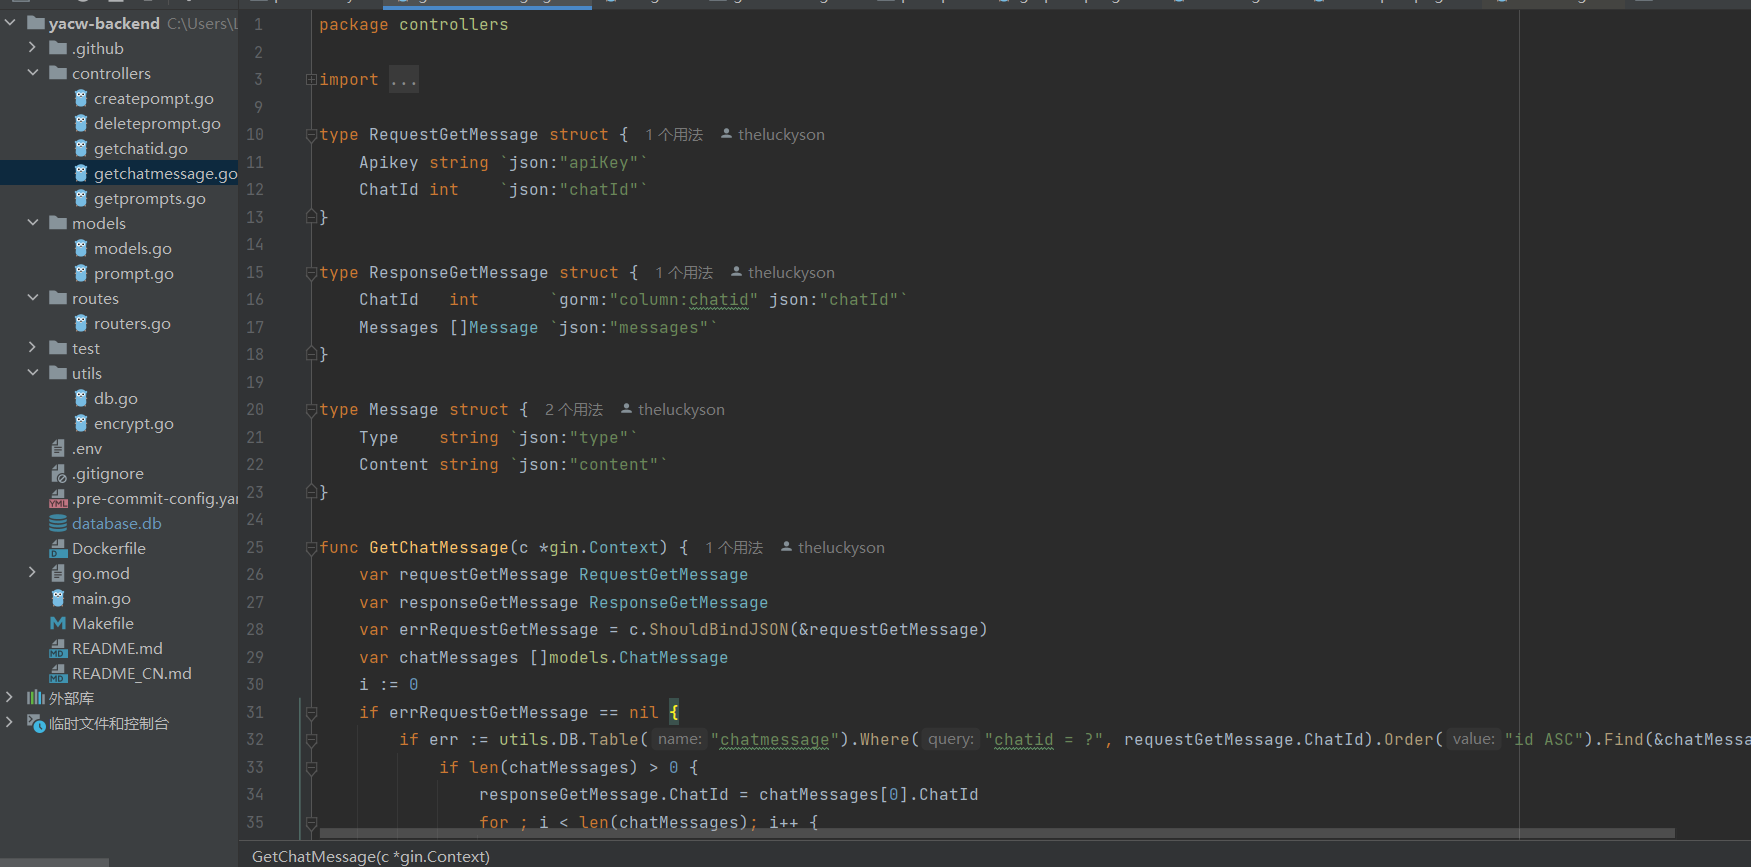Click the database.db file icon
1751x867 pixels.
coord(58,523)
